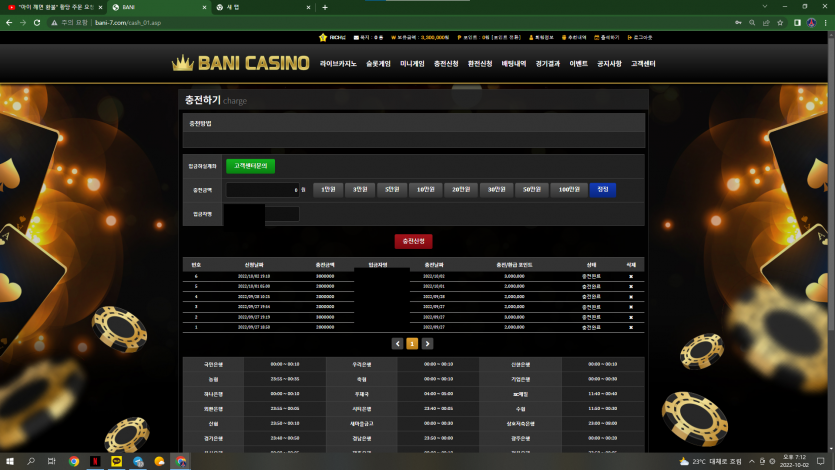Select page 1 in pagination
Image resolution: width=835 pixels, height=470 pixels.
click(x=412, y=344)
